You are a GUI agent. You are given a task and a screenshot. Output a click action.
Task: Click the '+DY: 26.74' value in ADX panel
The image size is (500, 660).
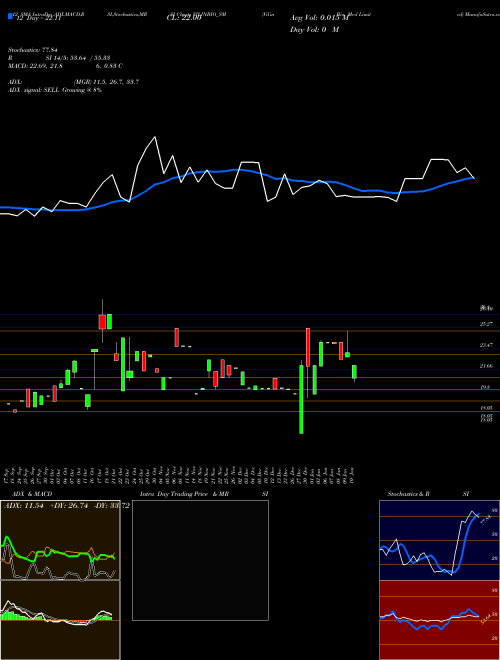(x=69, y=506)
